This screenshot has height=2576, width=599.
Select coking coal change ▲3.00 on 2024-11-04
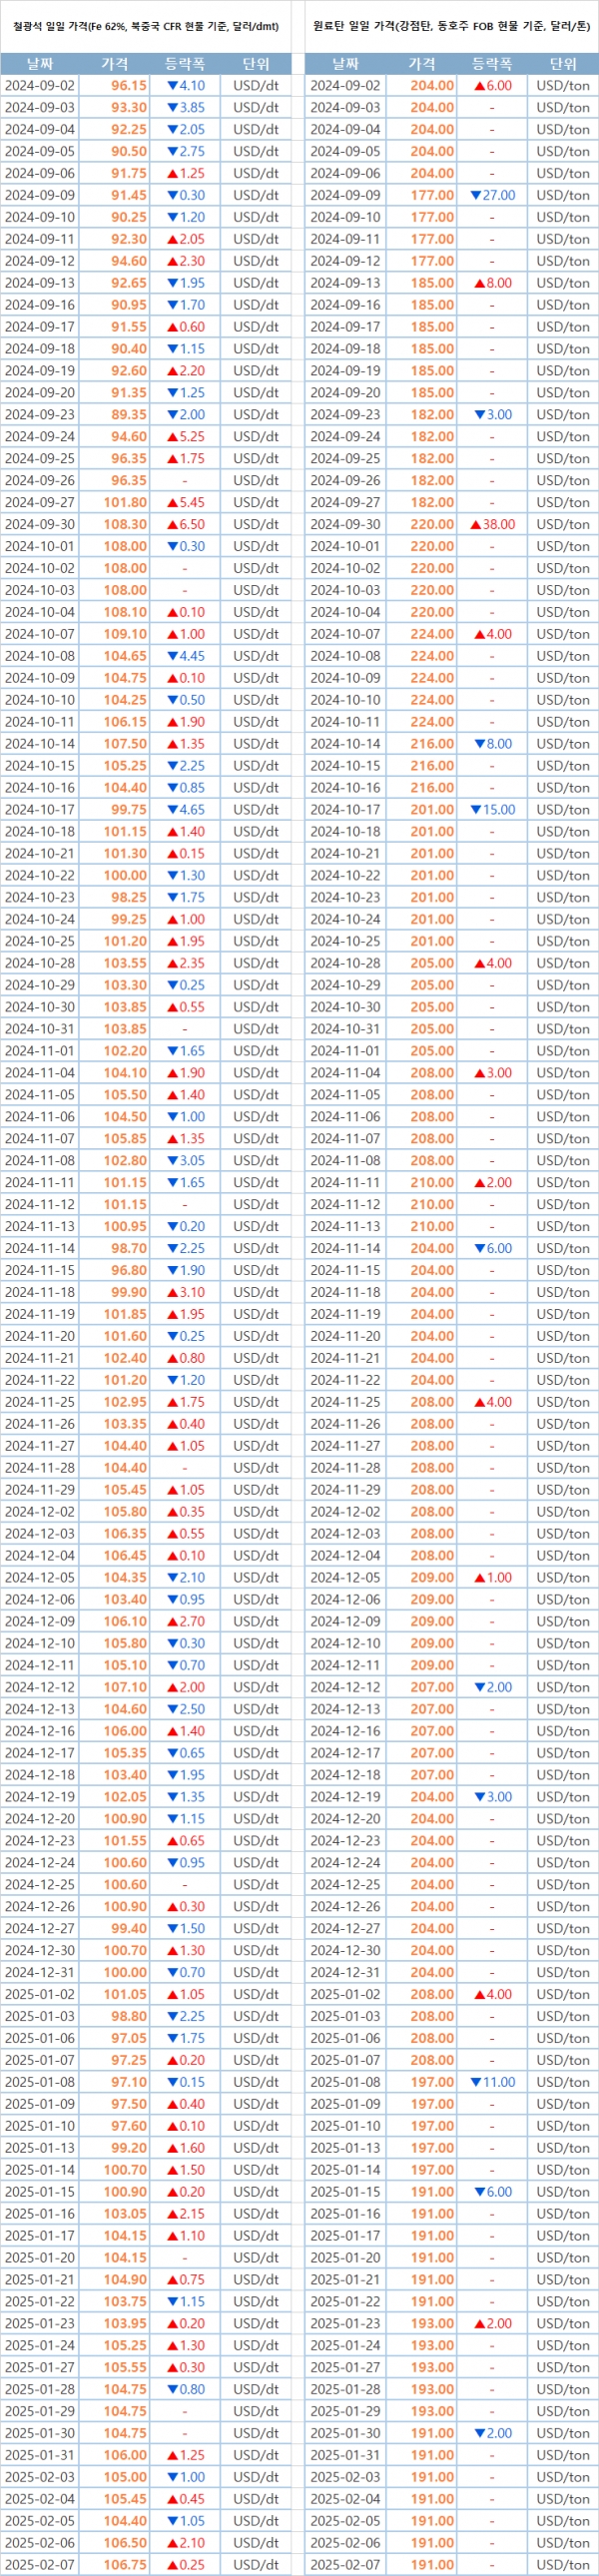point(492,1073)
